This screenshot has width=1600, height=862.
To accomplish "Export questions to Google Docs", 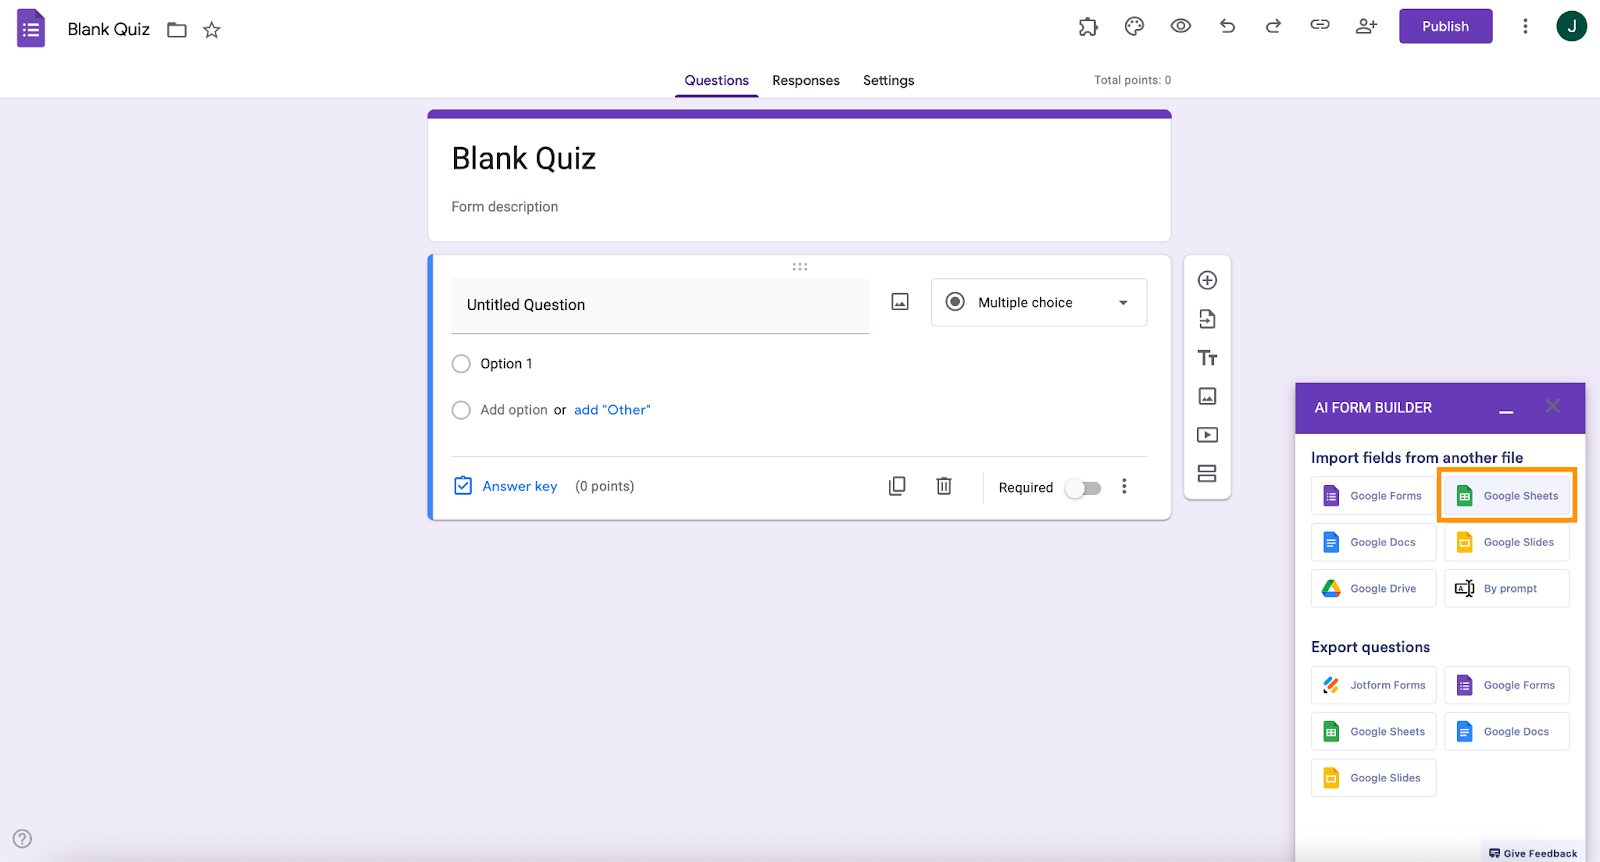I will 1507,732.
